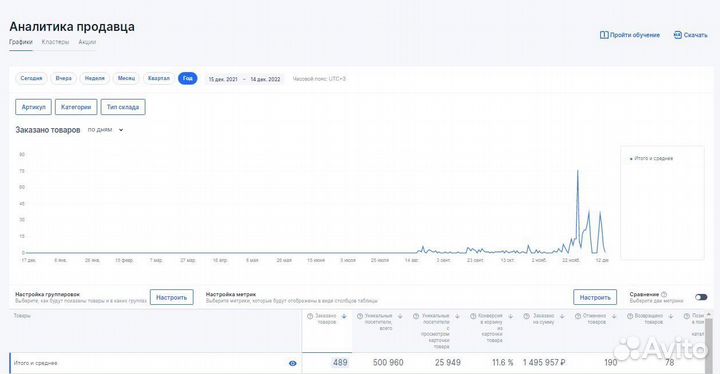Click the help icon next to Сравнение
Image resolution: width=720 pixels, height=374 pixels.
[x=664, y=295]
